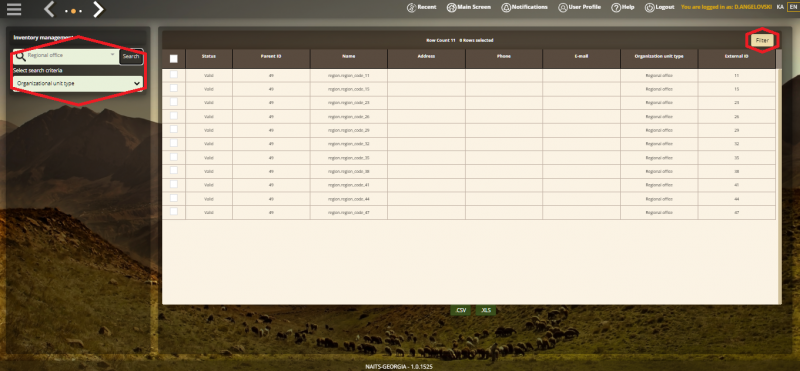Return to the Main Screen
800x371 pixels.
coord(469,7)
